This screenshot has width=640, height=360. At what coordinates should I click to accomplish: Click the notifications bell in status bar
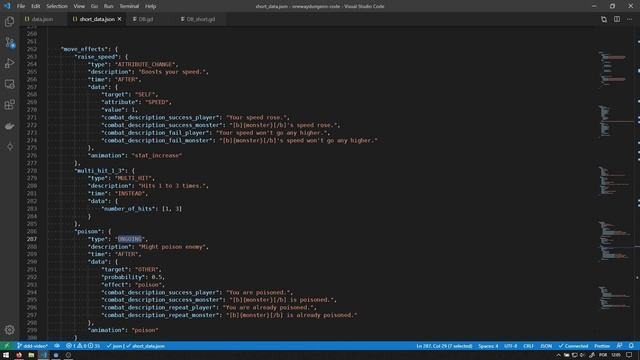click(x=631, y=346)
